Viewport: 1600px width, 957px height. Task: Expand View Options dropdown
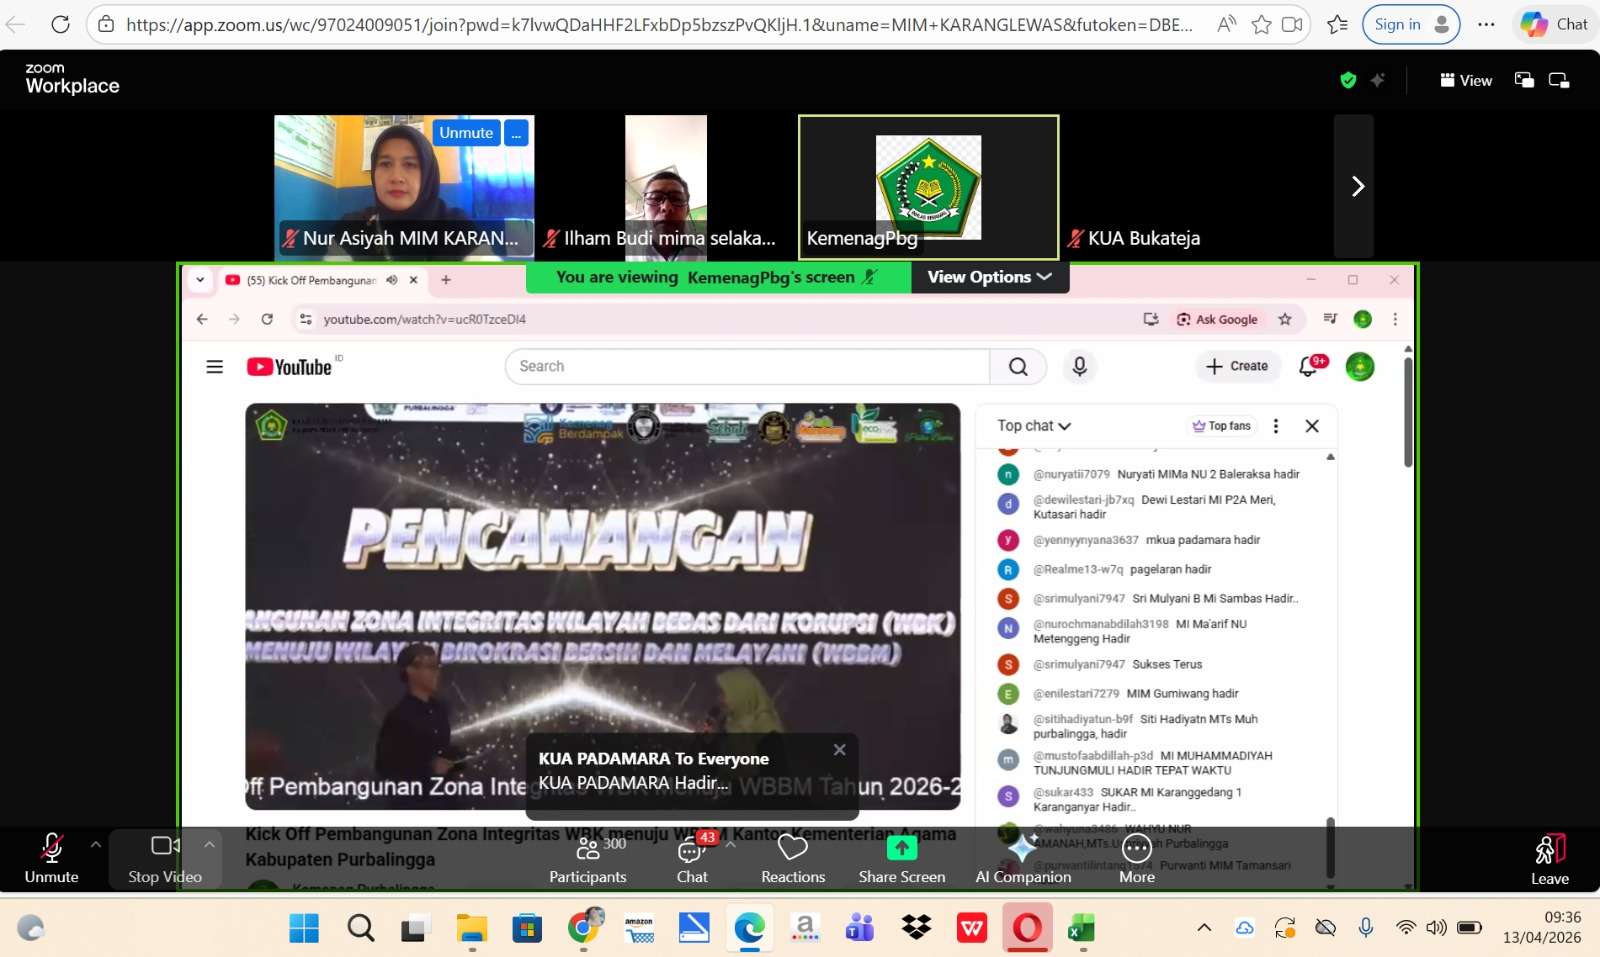pyautogui.click(x=989, y=277)
